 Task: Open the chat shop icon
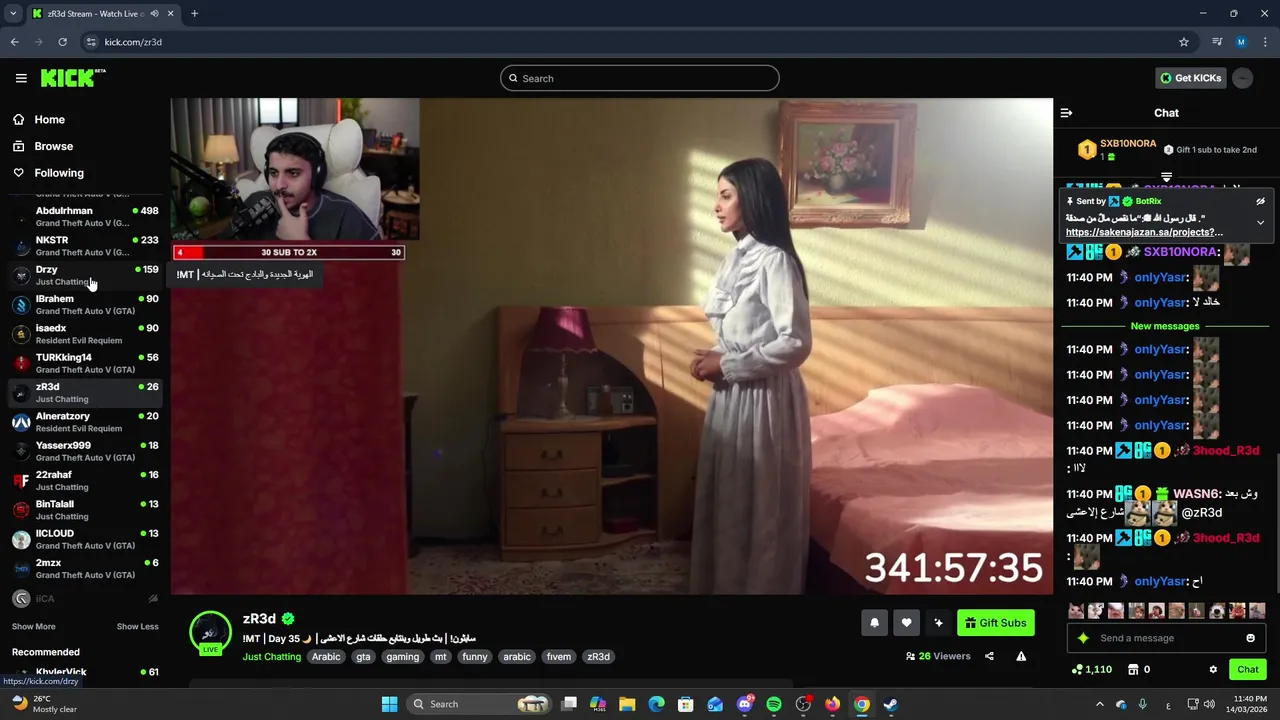[x=1133, y=670]
